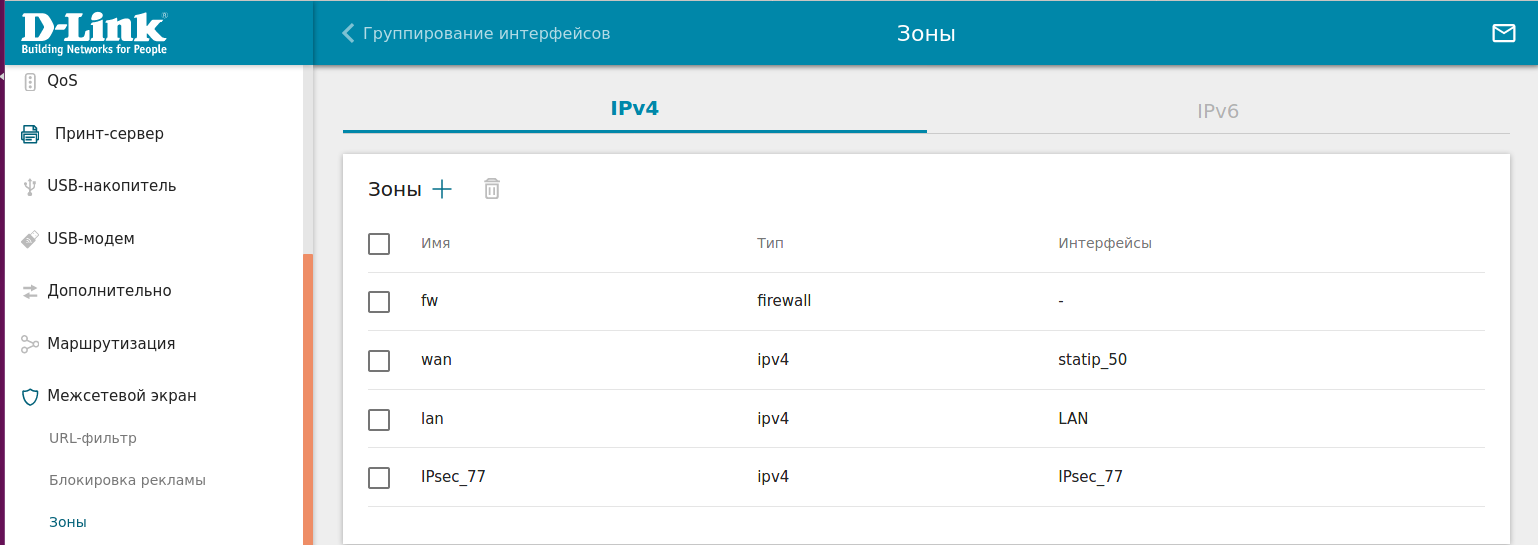1538x545 pixels.
Task: Click the USB-накопитель USB icon
Action: [x=30, y=186]
